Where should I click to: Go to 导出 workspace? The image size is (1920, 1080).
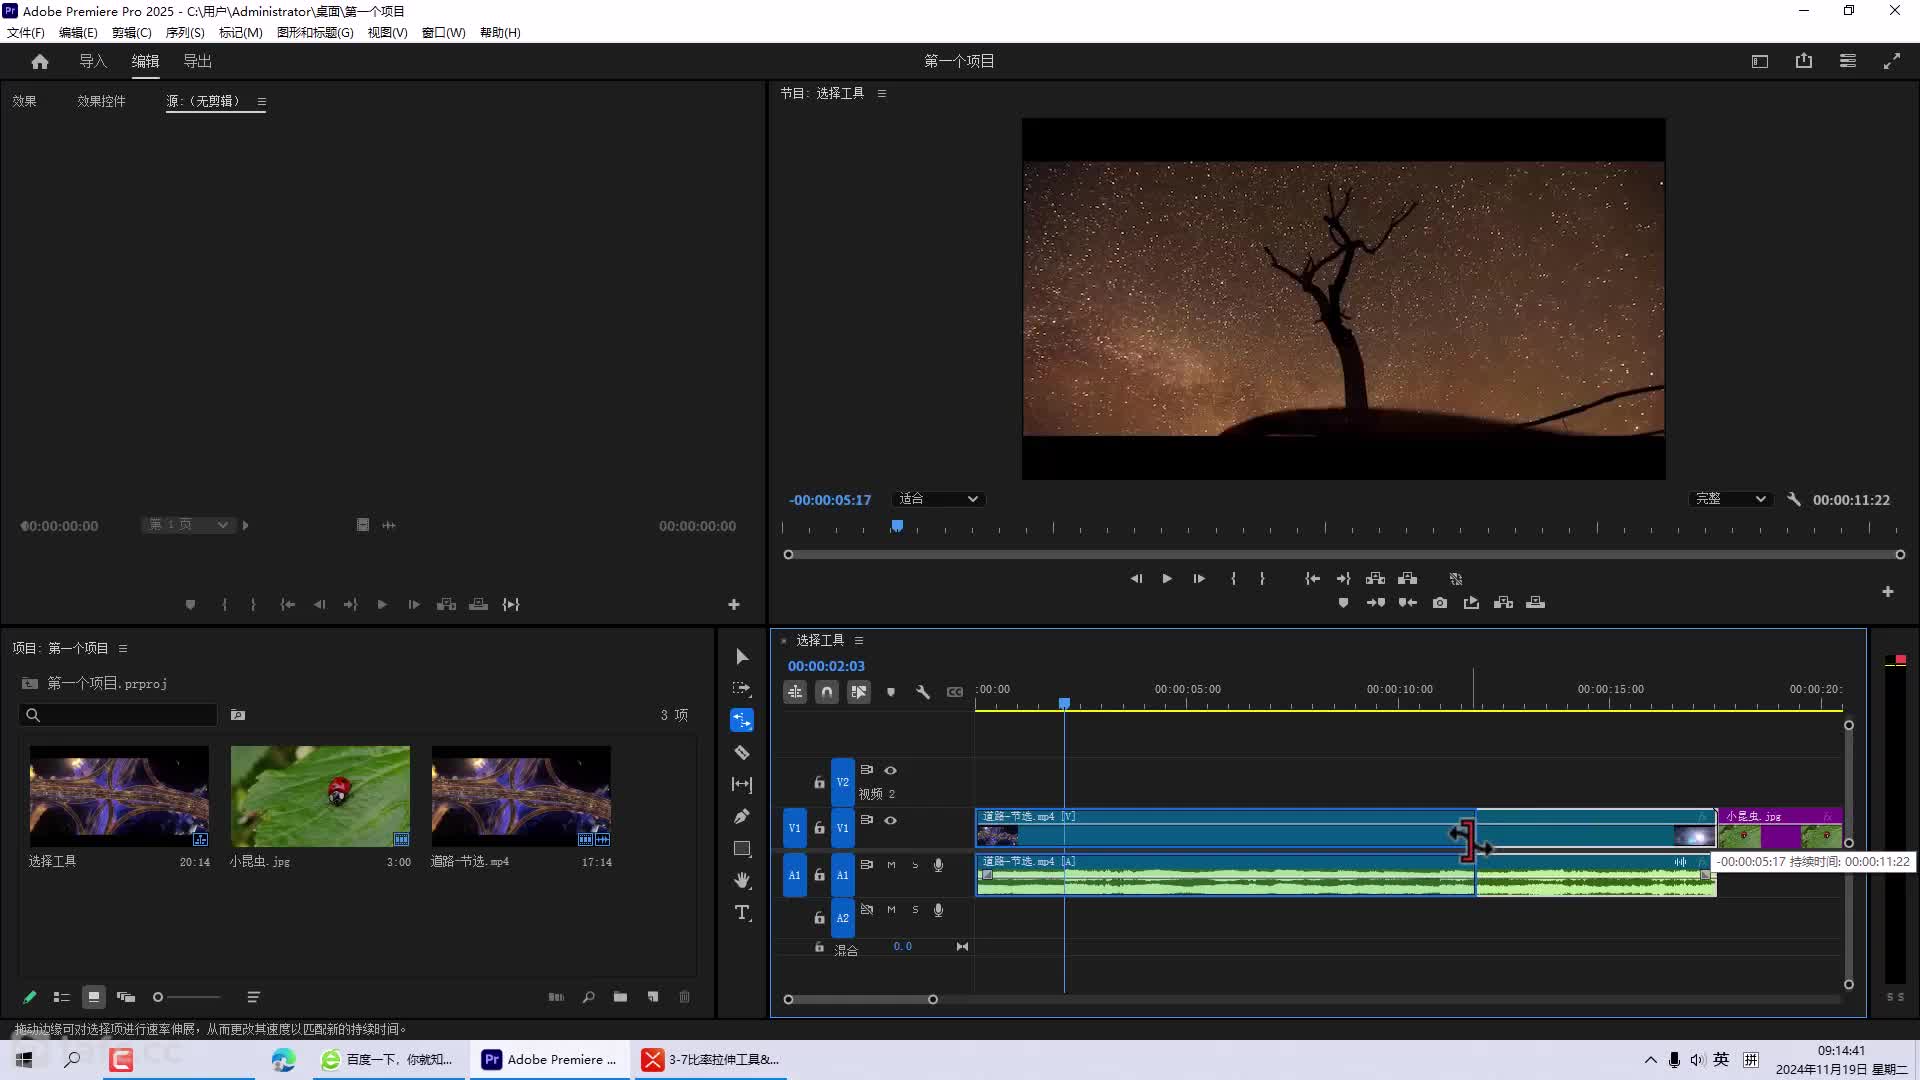198,62
